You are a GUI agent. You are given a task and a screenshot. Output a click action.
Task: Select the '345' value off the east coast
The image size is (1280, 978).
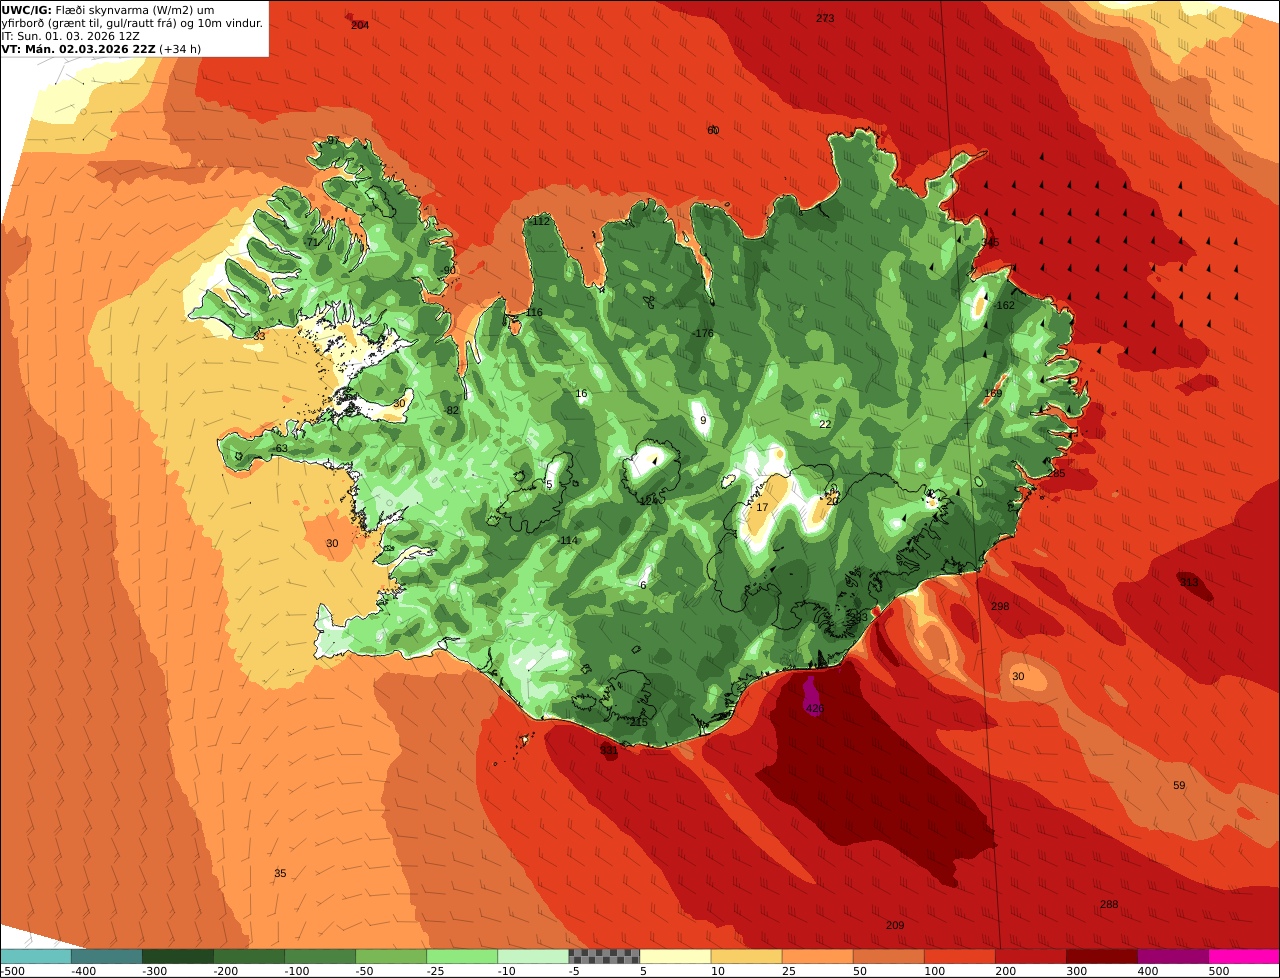point(990,243)
